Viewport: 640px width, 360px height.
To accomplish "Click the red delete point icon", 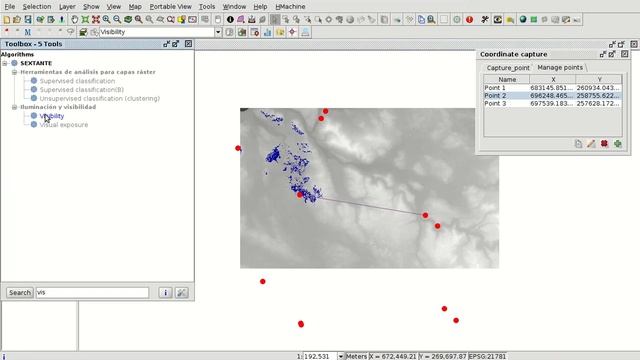I will point(604,144).
